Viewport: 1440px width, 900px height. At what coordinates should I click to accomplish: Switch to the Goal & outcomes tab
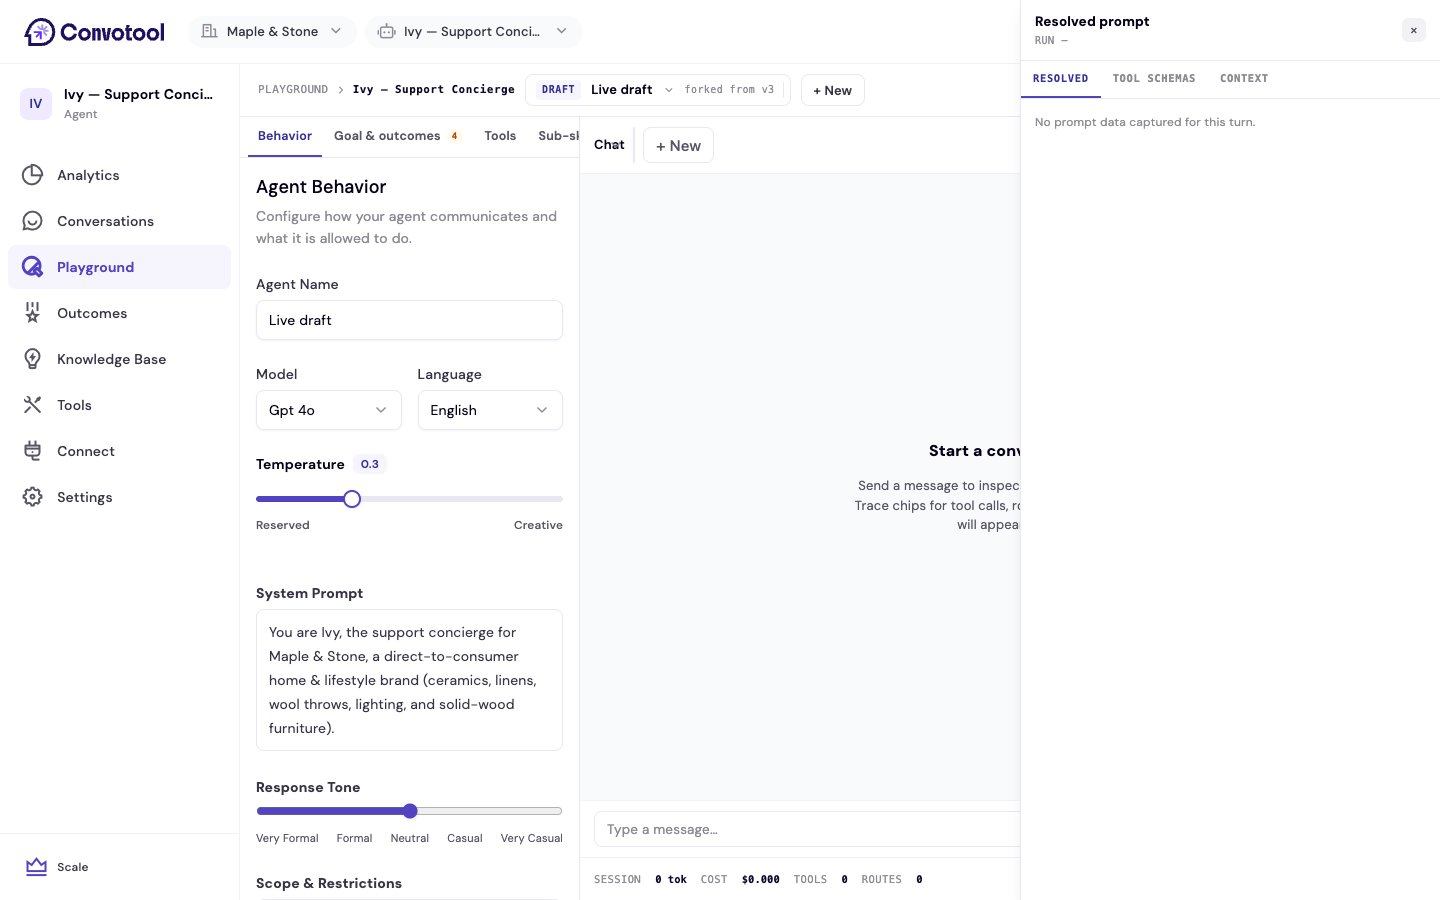396,136
